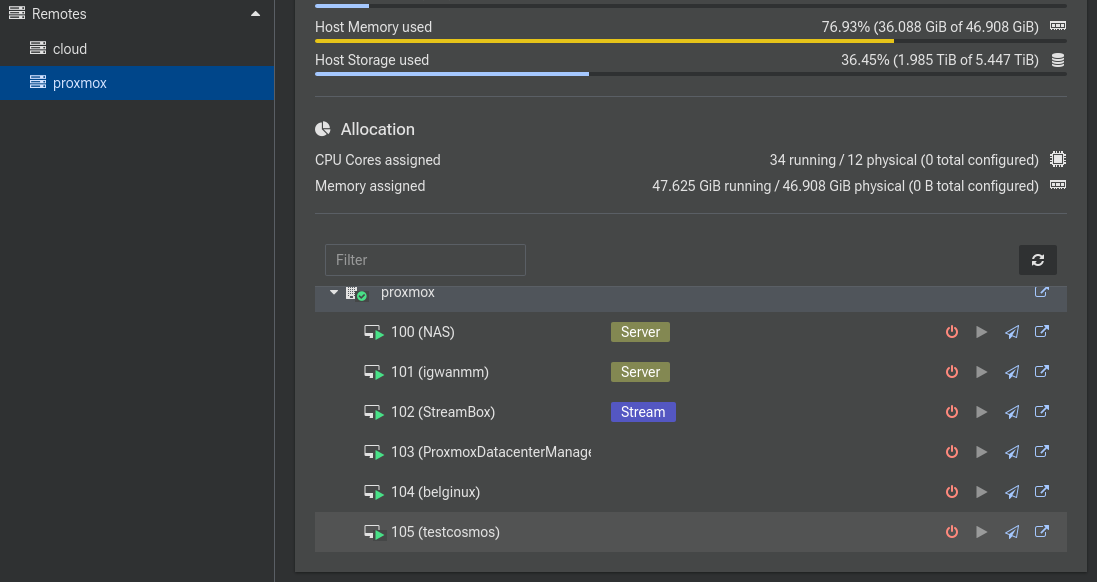Select the cloud remote in sidebar
The width and height of the screenshot is (1097, 582).
(137, 49)
